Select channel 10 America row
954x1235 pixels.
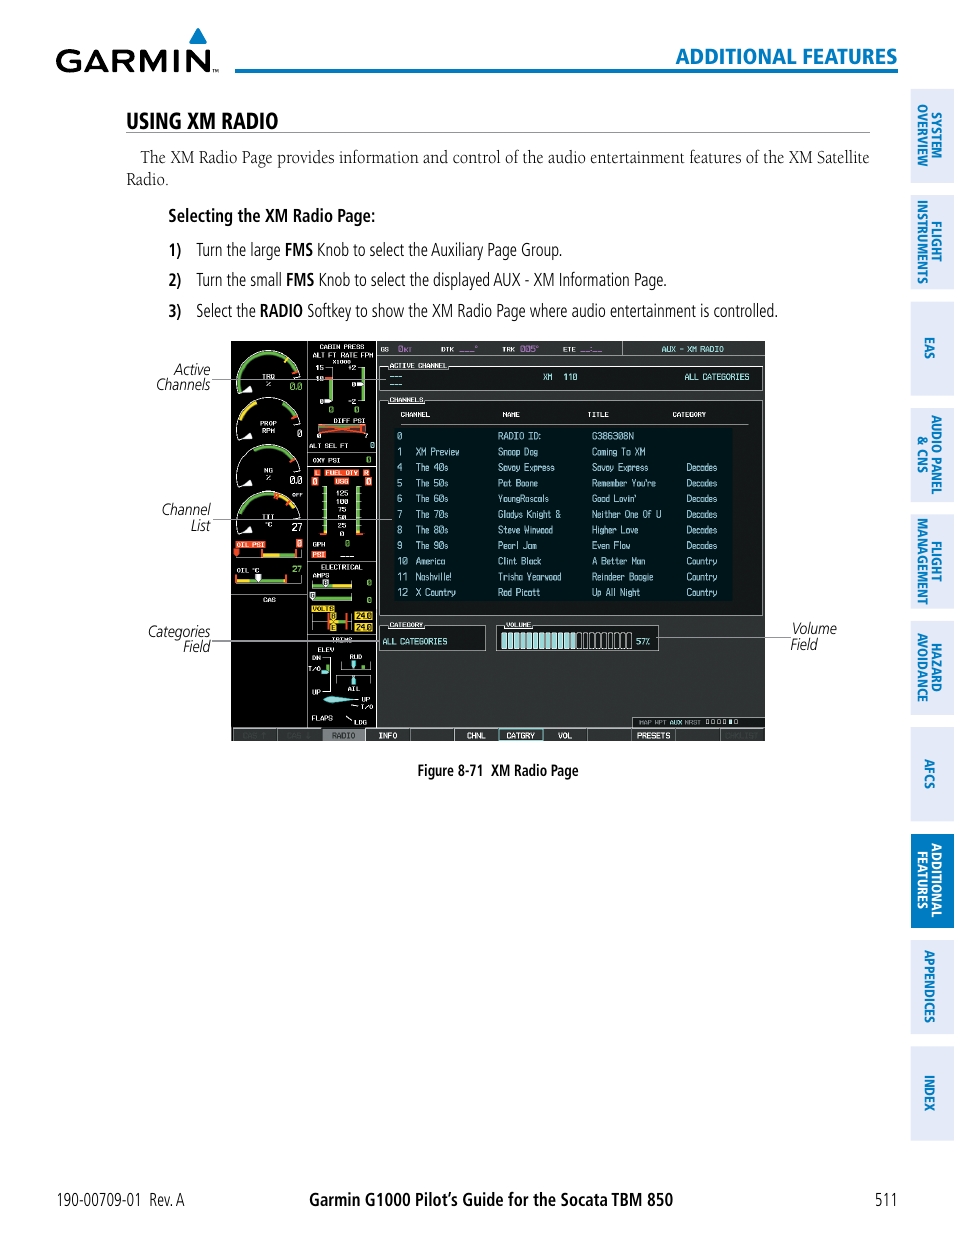click(563, 561)
